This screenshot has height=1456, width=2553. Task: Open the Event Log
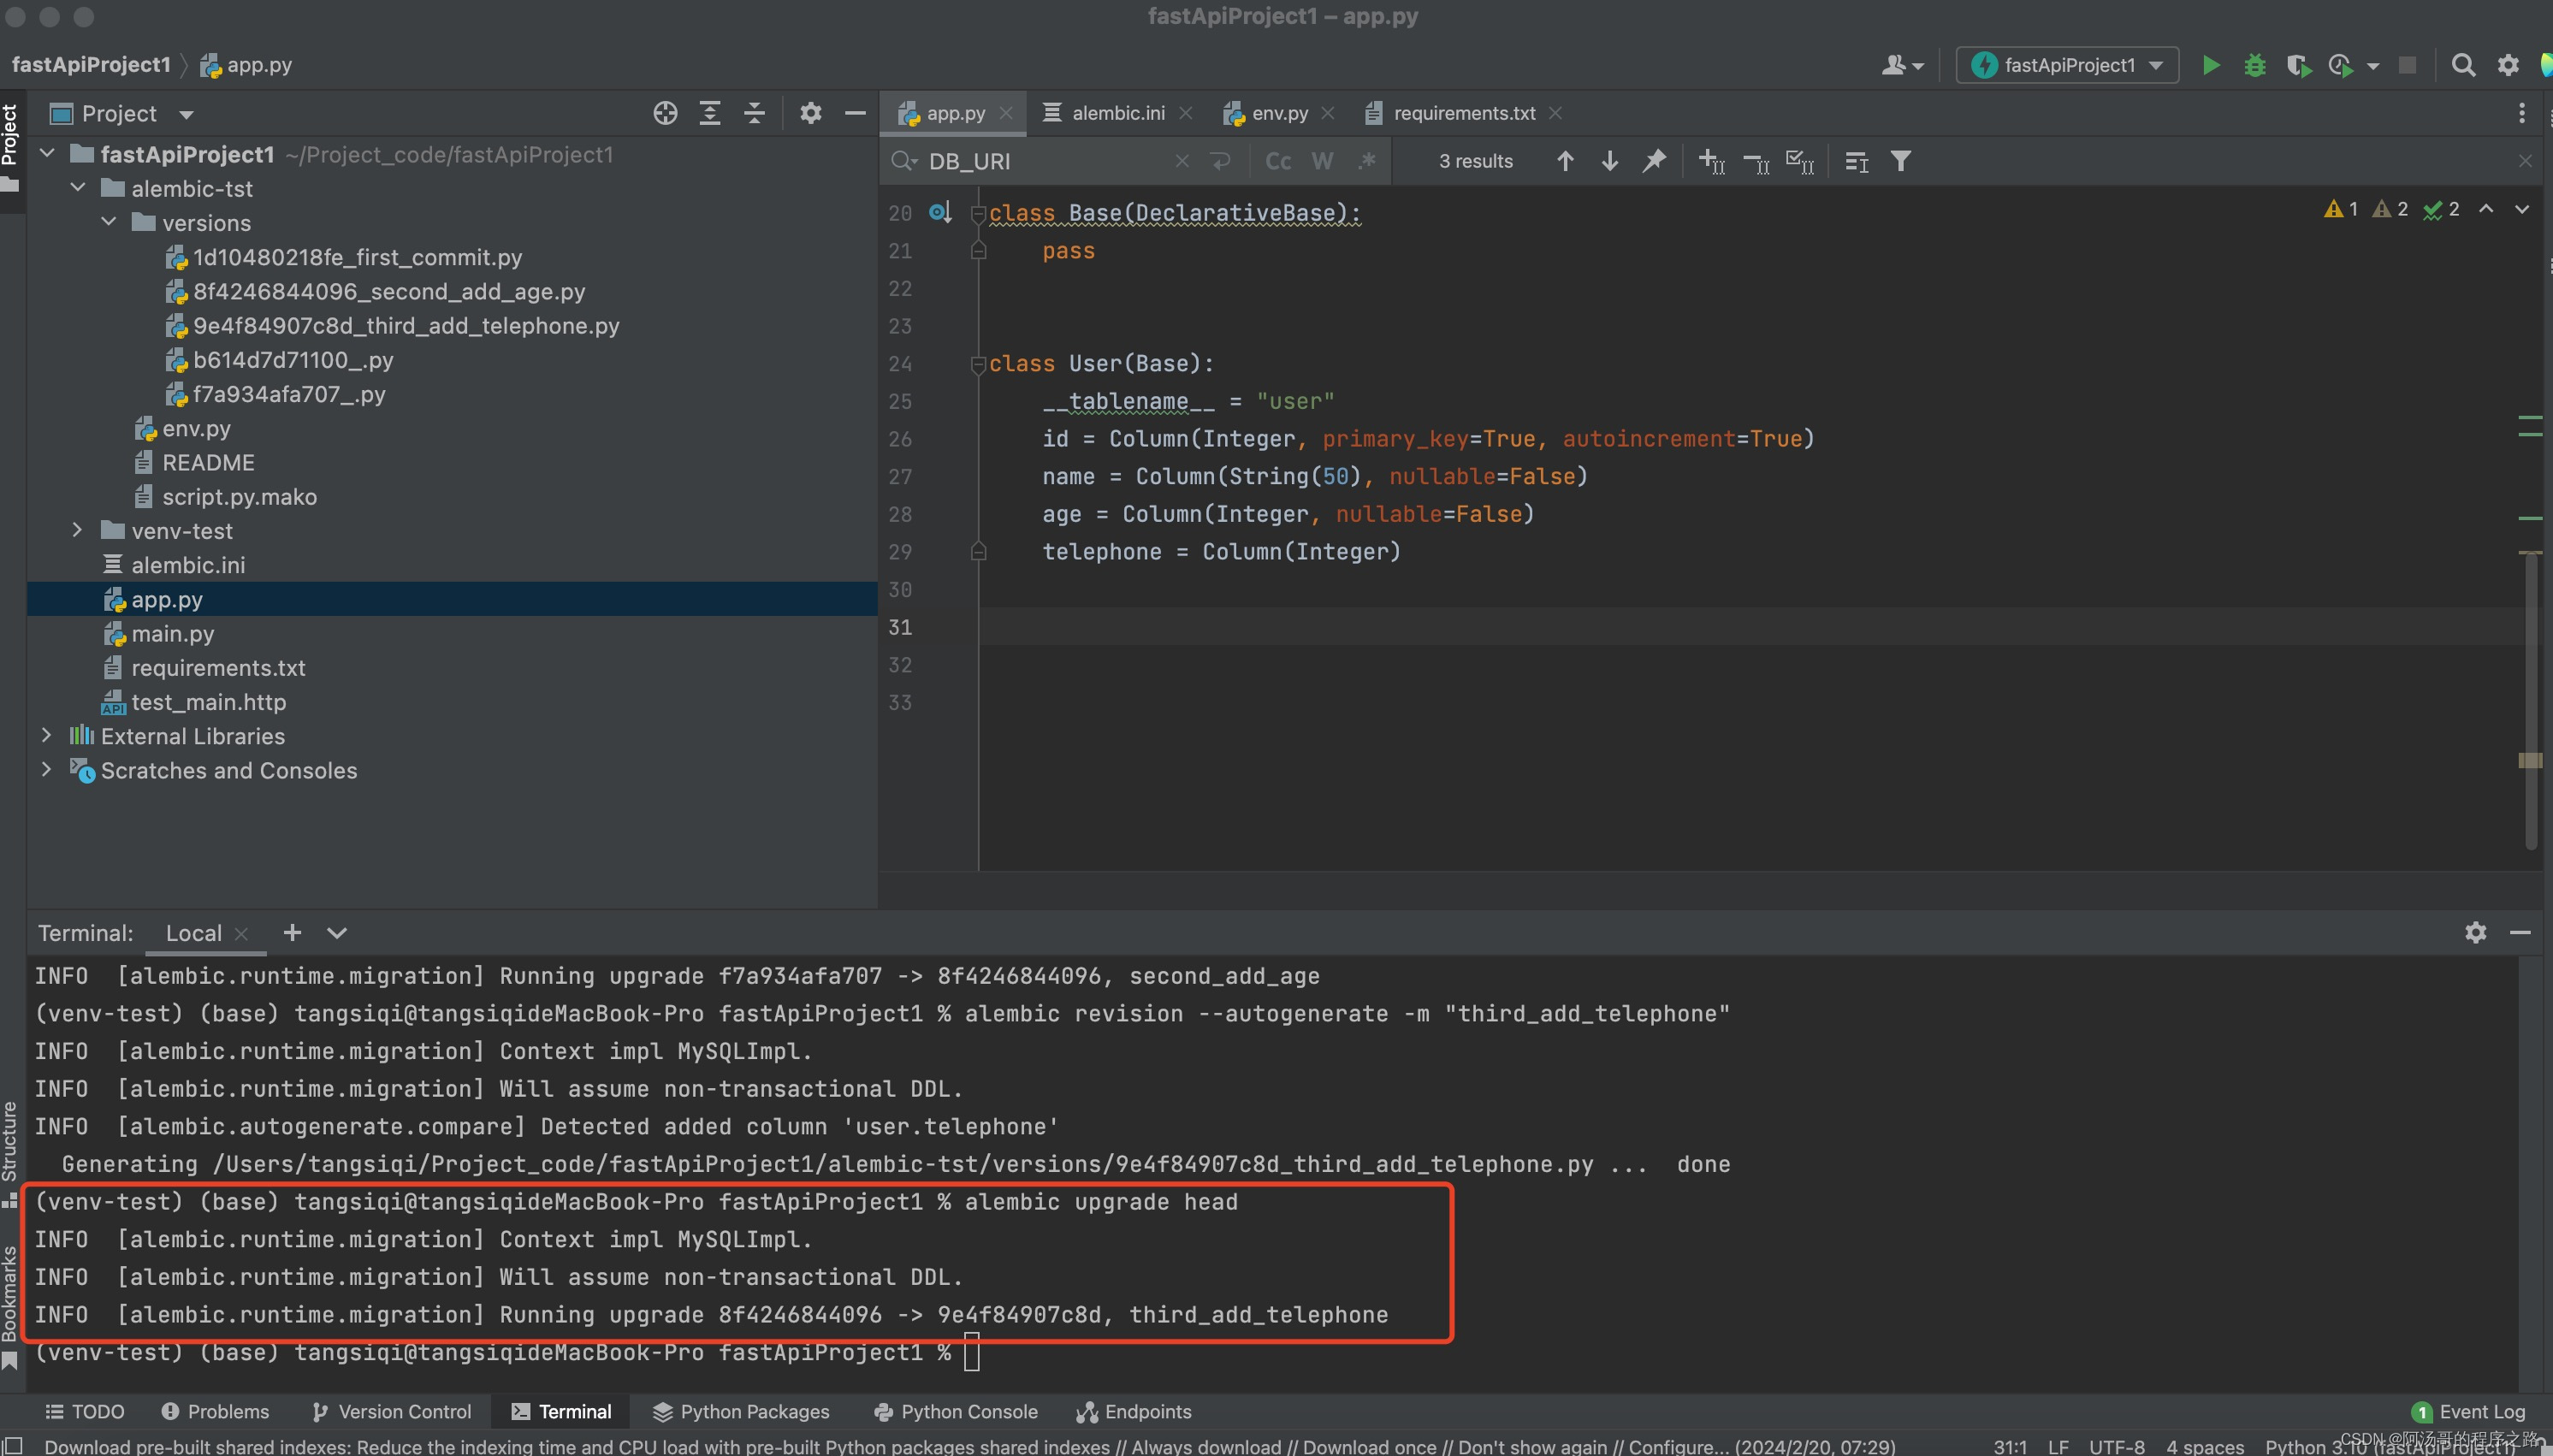2468,1411
